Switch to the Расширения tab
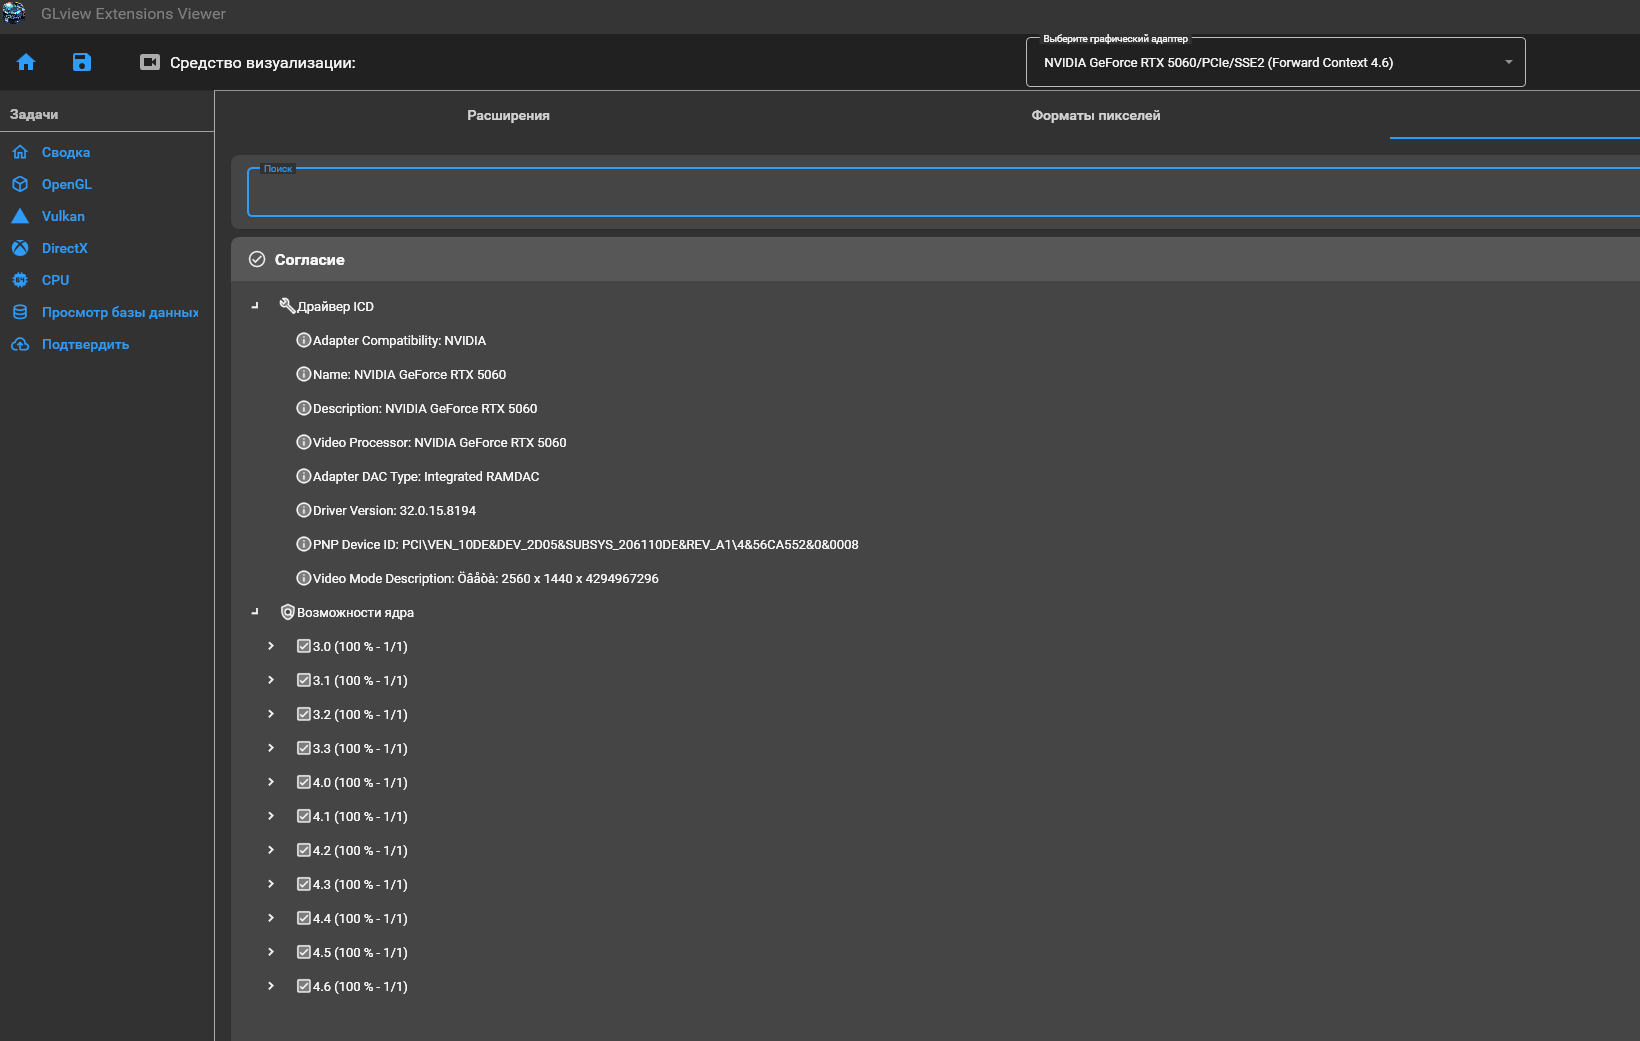 click(508, 115)
